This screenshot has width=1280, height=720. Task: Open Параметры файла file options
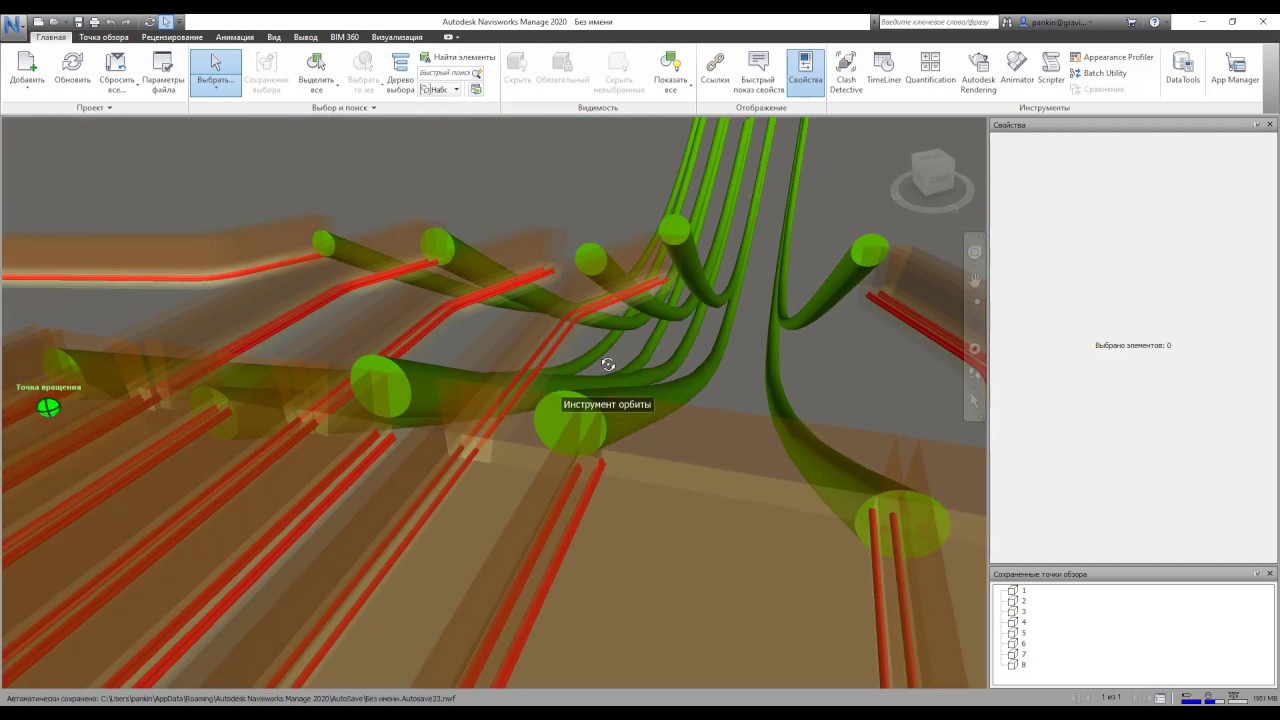coord(163,72)
